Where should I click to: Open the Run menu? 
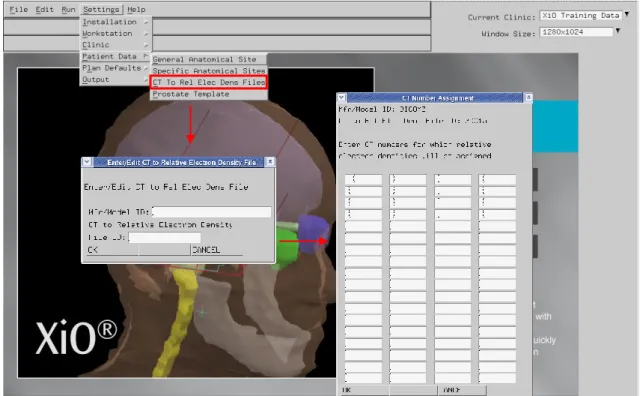click(x=68, y=9)
